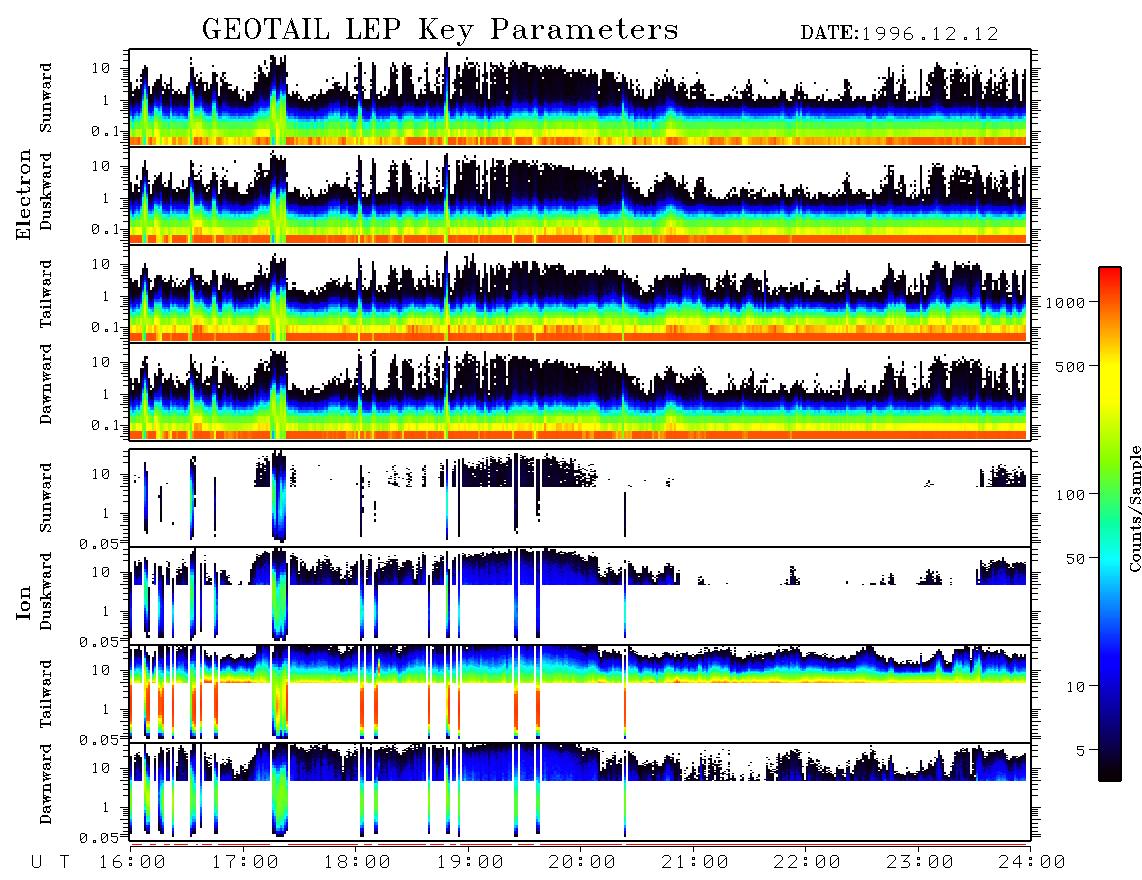Click the 19:00 time tick label
The width and height of the screenshot is (1142, 880).
pyautogui.click(x=470, y=862)
